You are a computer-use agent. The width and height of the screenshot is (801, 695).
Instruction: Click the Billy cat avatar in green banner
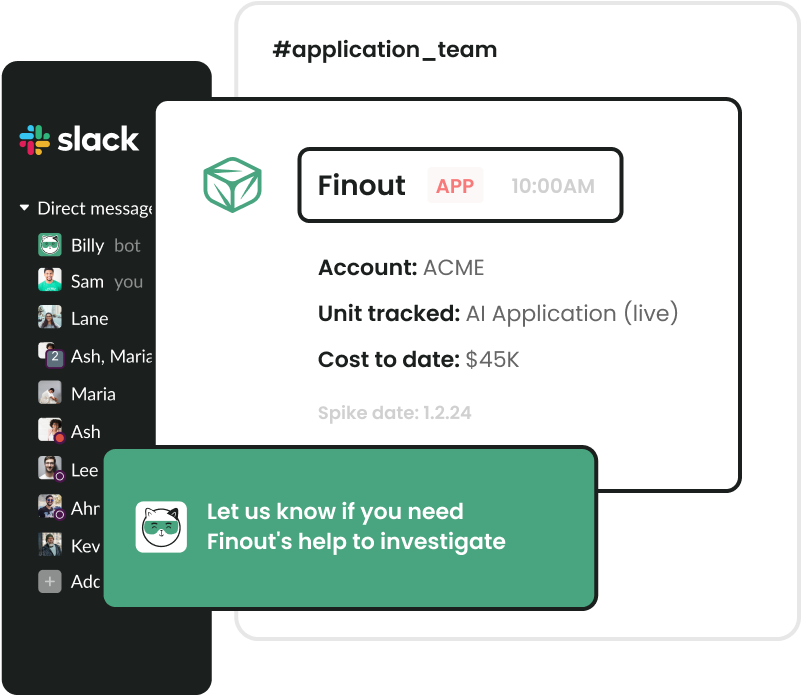[161, 527]
